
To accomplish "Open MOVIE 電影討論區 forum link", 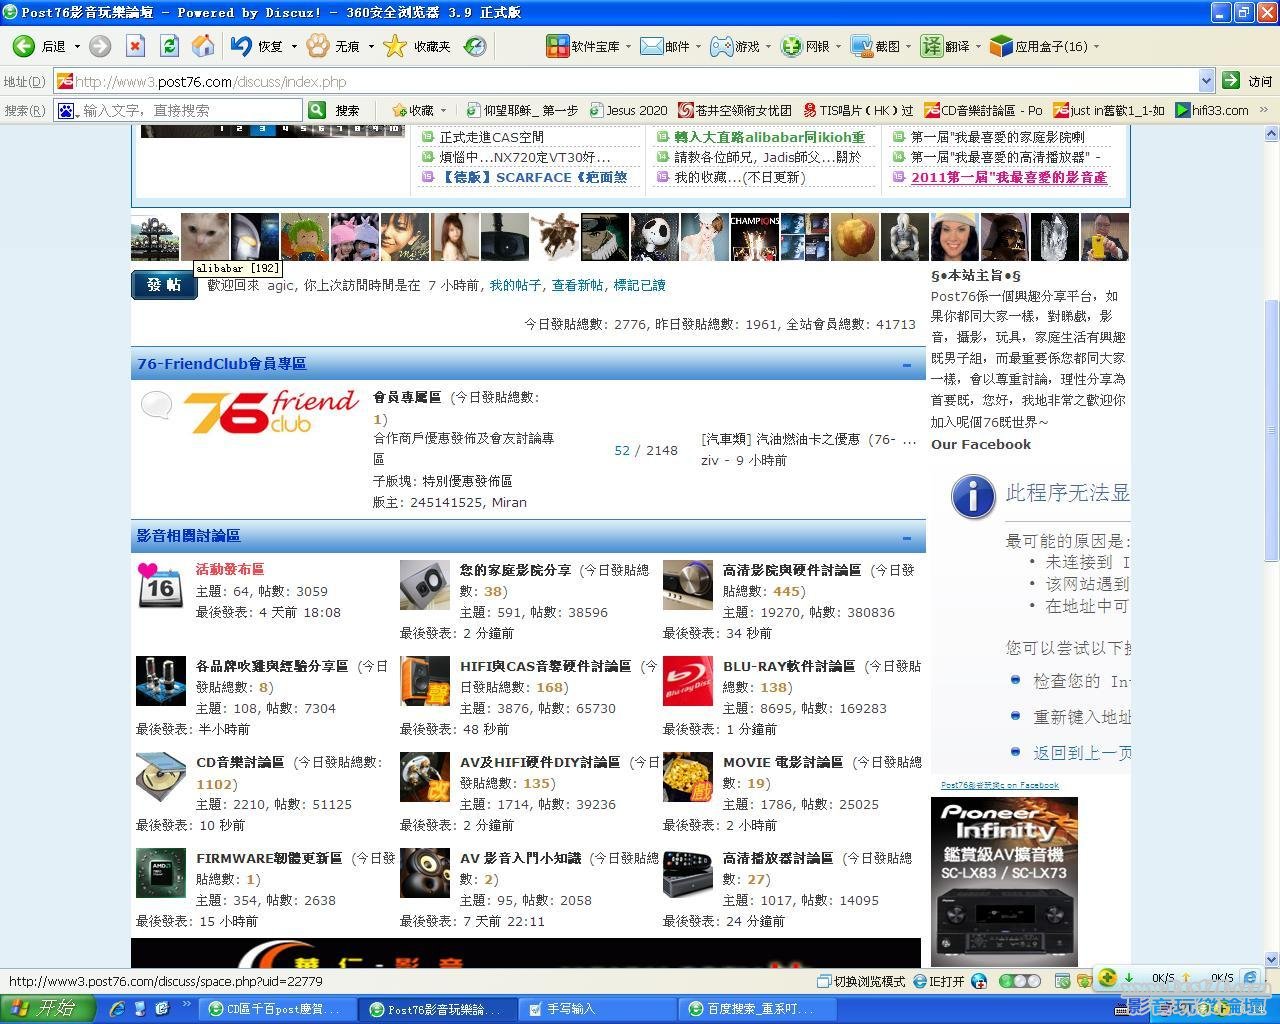I will [783, 762].
